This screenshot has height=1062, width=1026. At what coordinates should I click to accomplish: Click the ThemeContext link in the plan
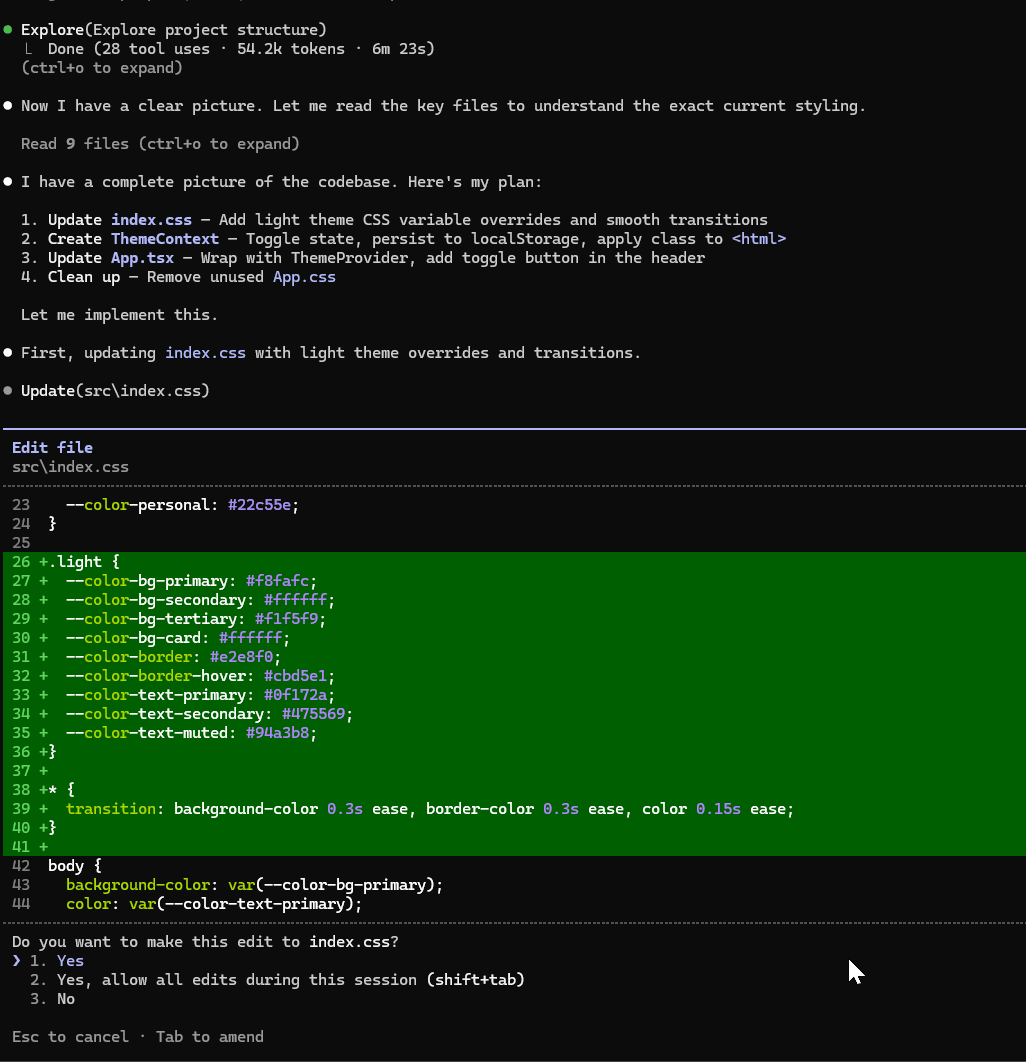(164, 239)
